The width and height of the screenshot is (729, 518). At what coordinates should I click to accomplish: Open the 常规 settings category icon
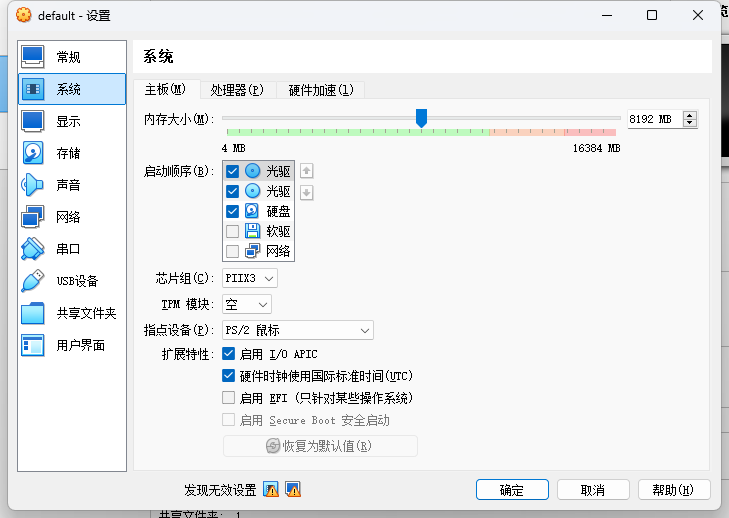tap(33, 57)
